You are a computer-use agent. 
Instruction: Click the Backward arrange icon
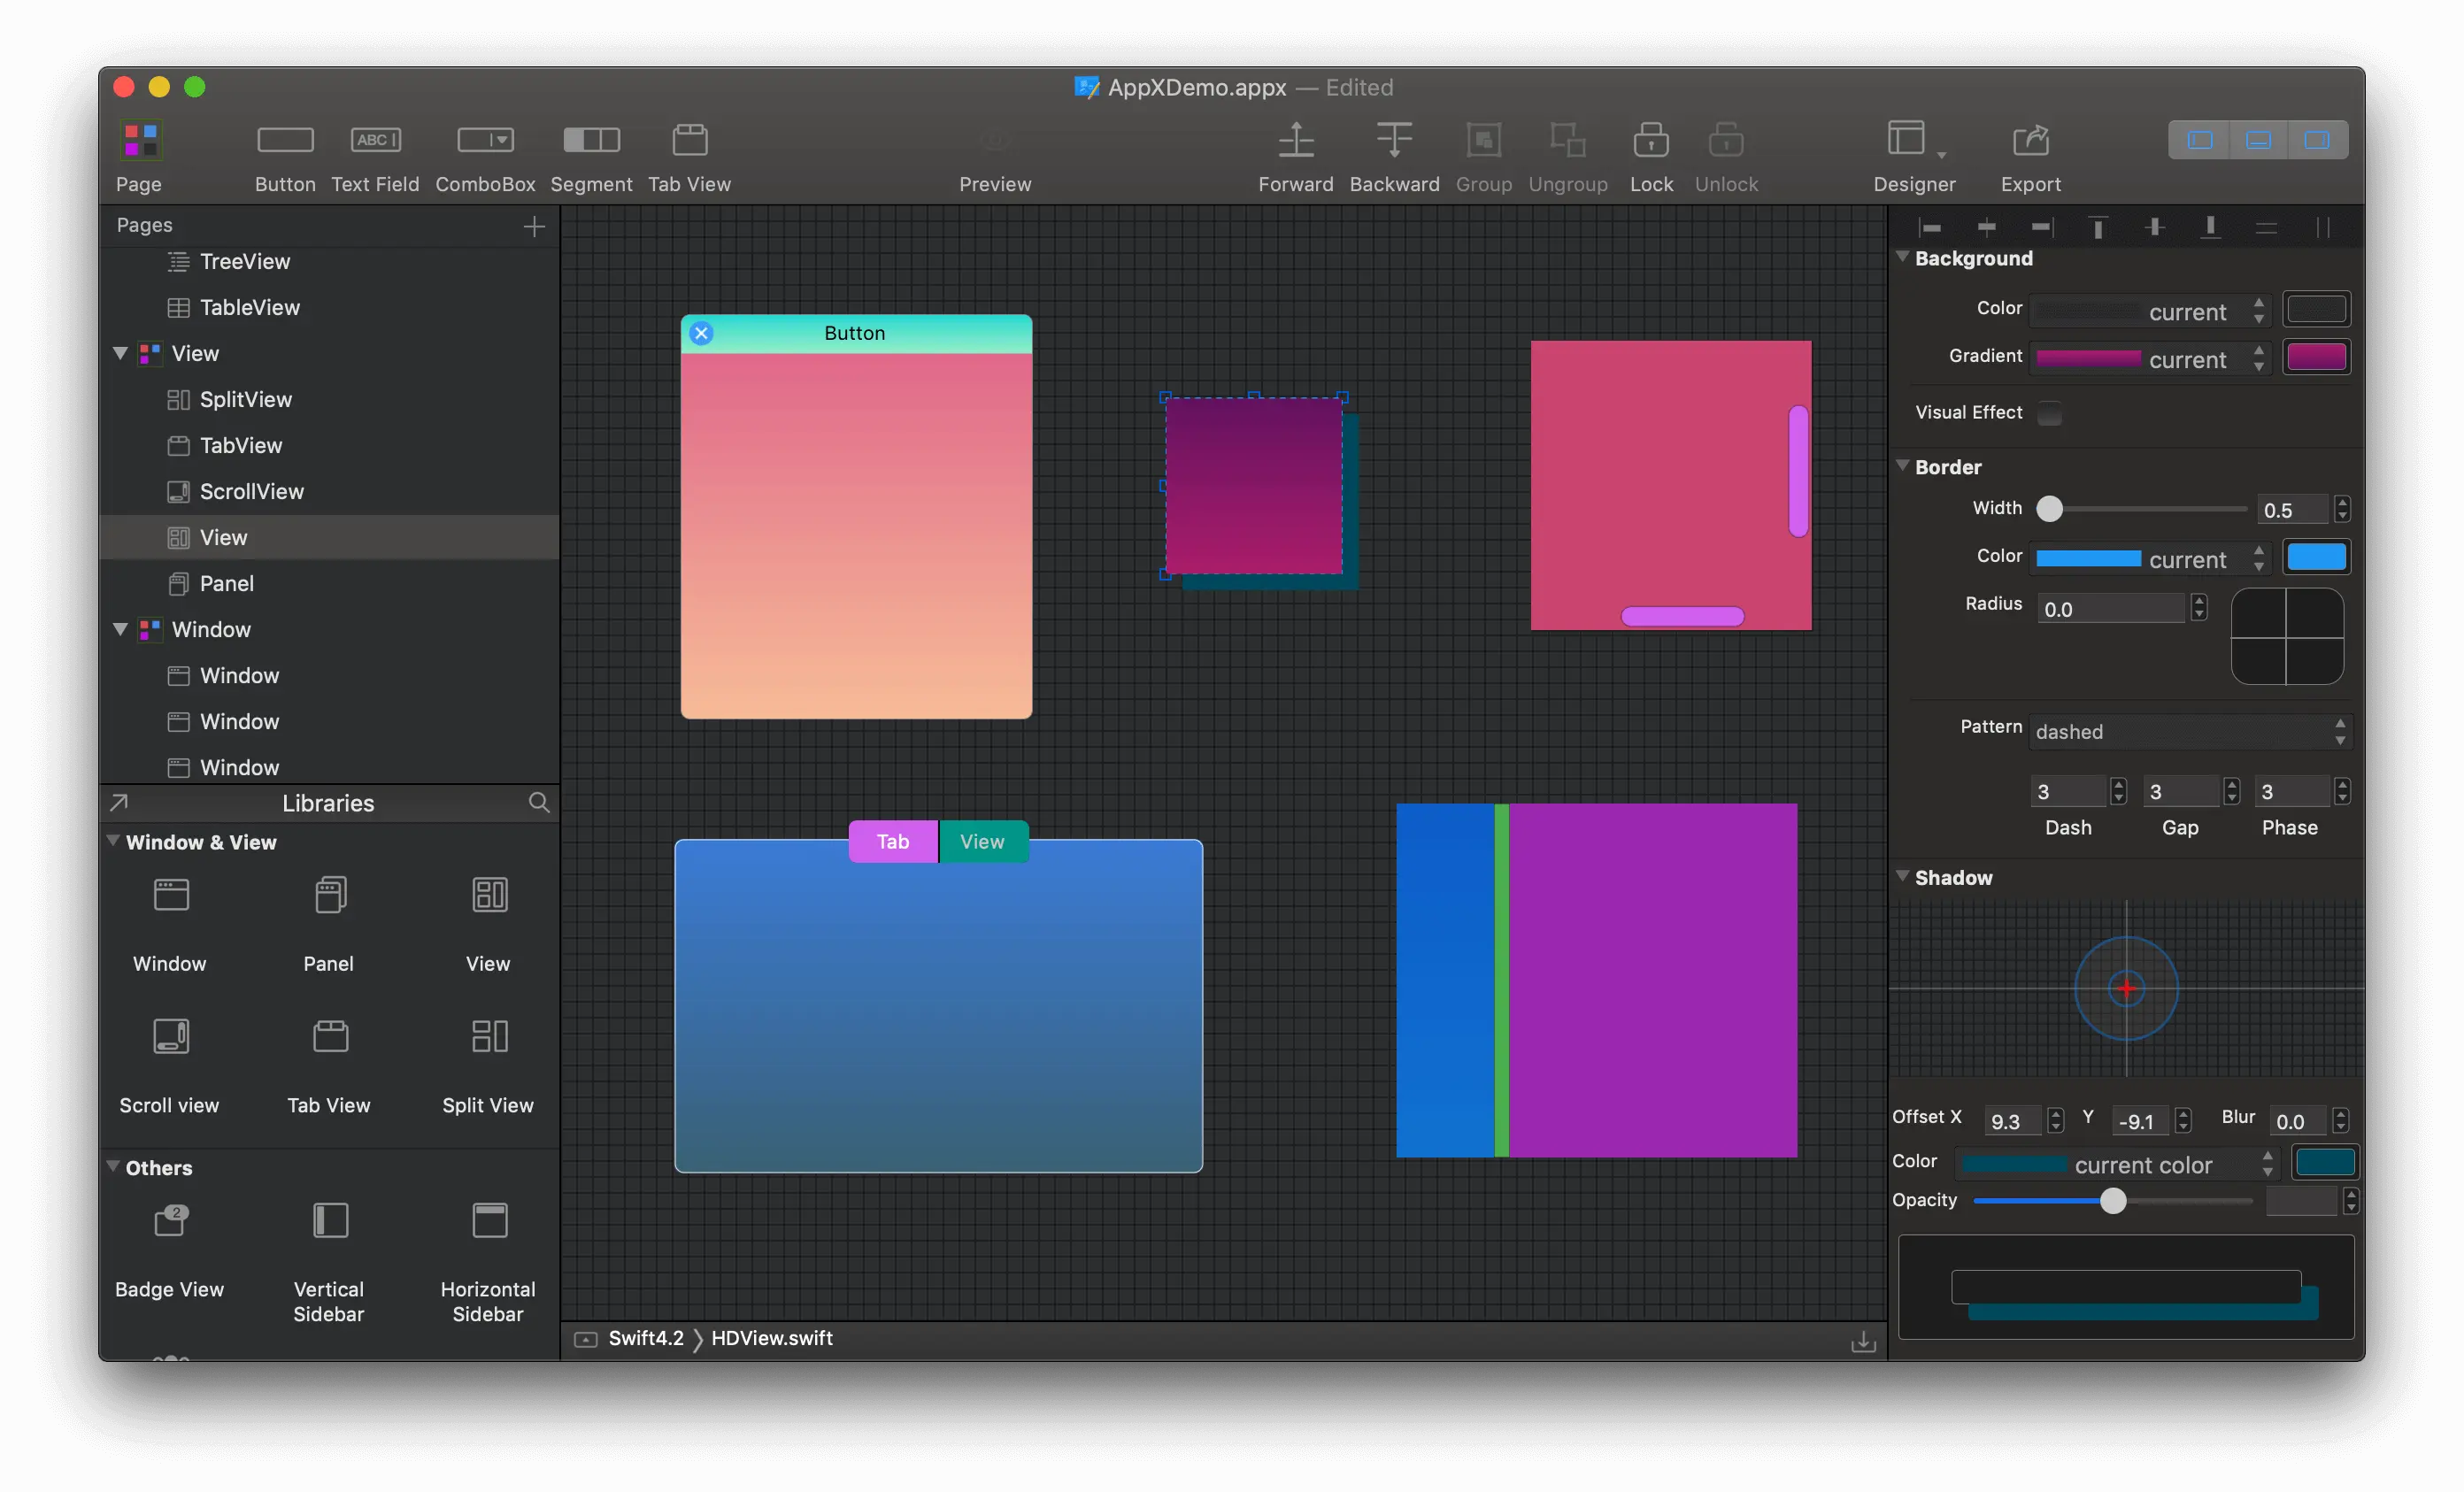click(1393, 141)
